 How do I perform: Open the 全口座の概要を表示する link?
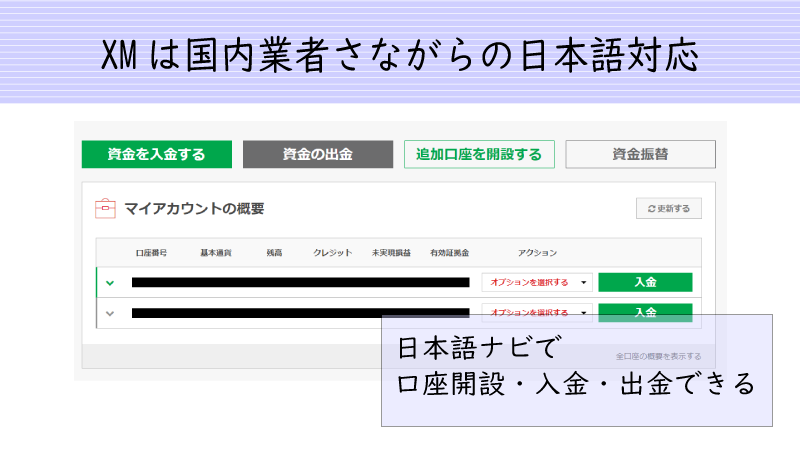point(658,356)
